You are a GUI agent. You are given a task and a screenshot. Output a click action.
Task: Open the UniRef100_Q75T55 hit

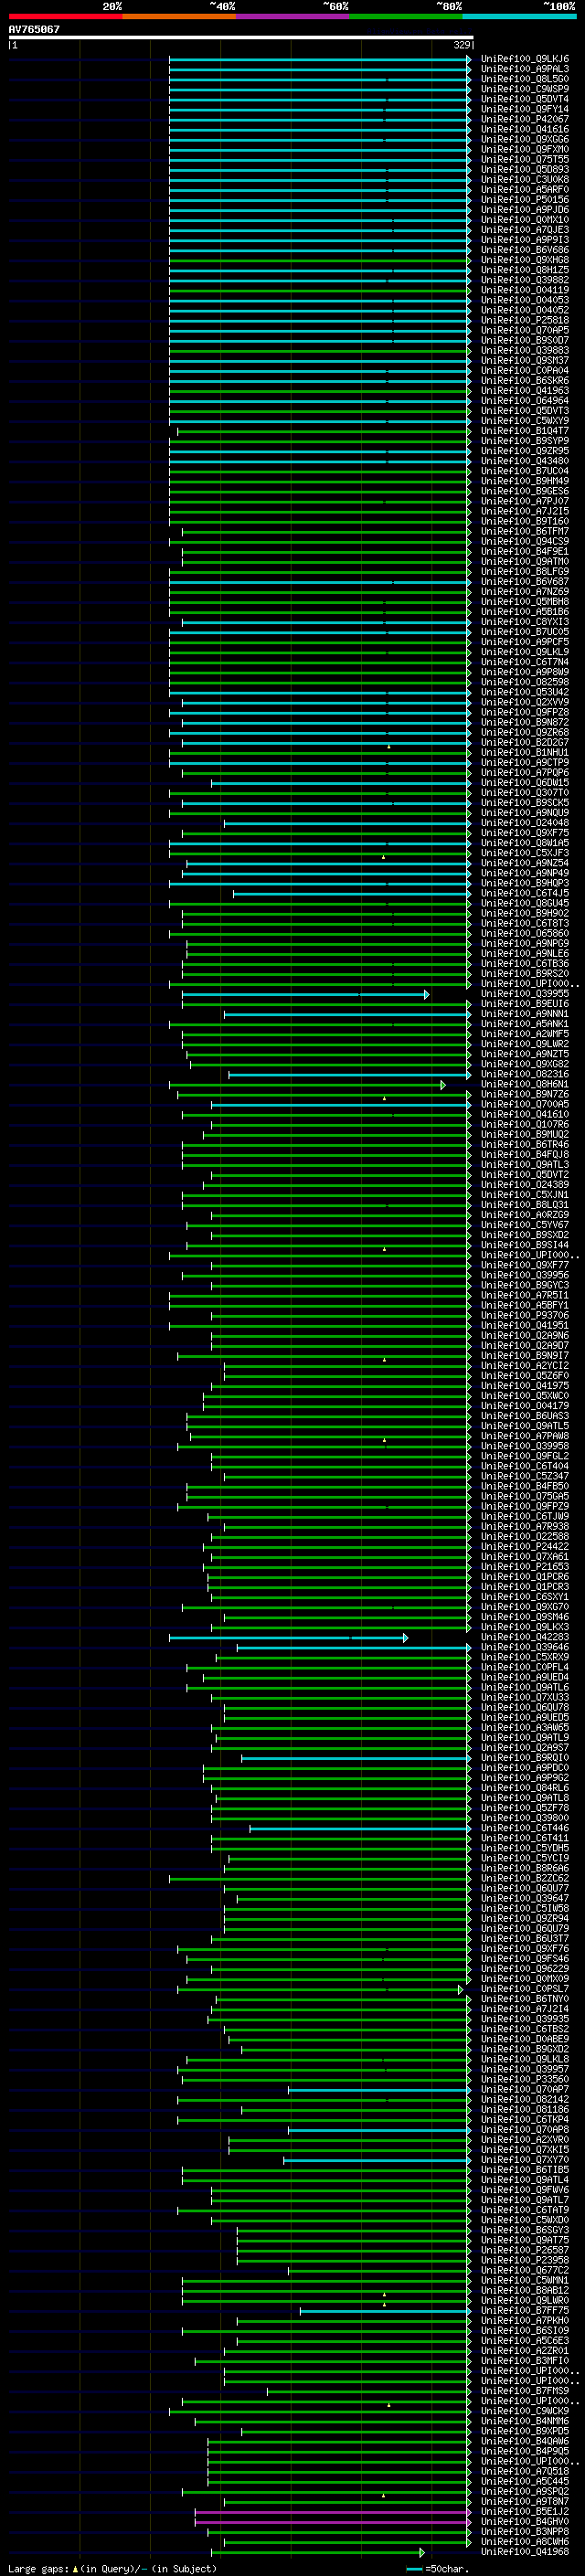coord(524,159)
